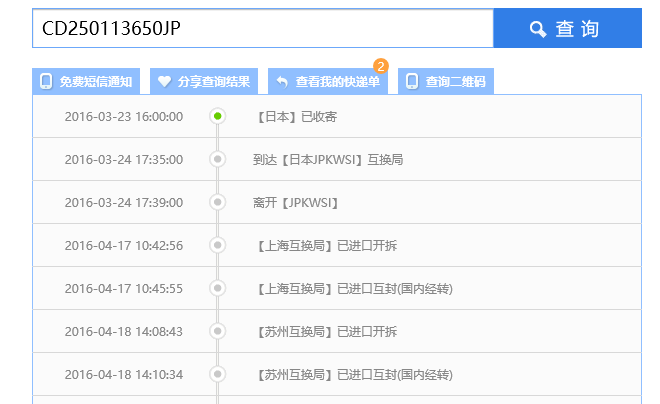Click the phone icon on 查询二维码
Viewport: 660px width, 404px height.
pyautogui.click(x=412, y=81)
